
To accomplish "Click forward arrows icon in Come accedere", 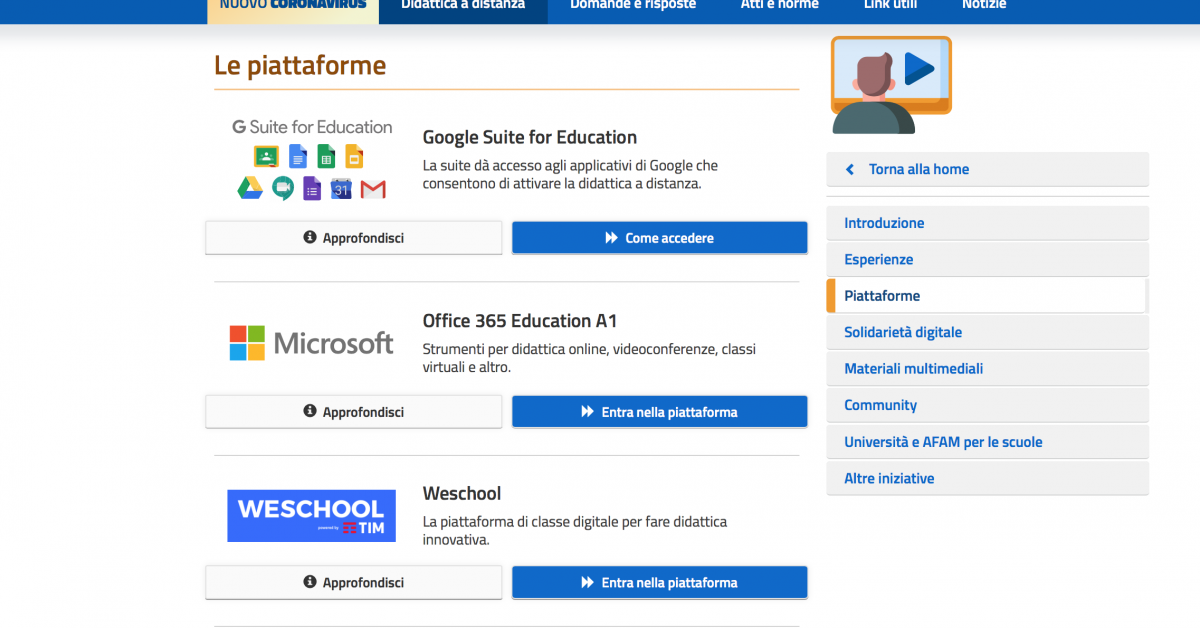I will click(611, 238).
